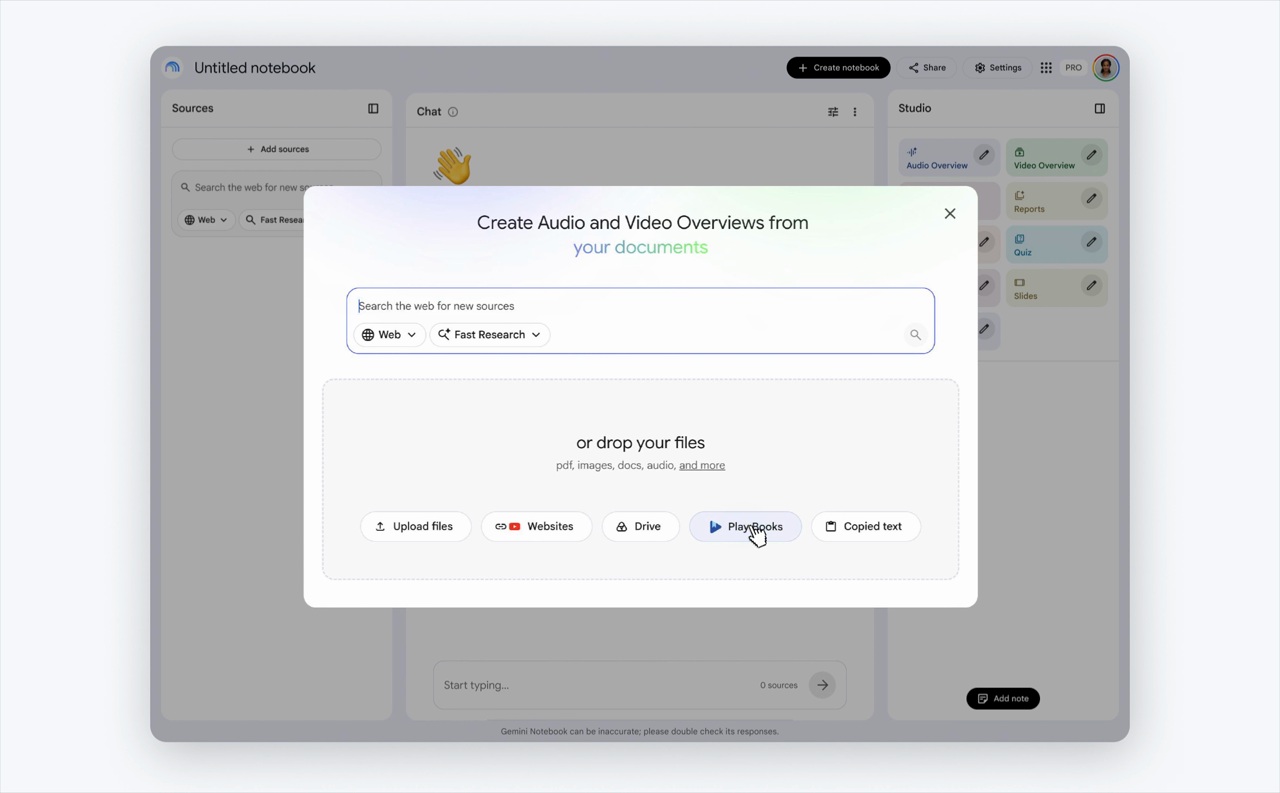Expand the Web source dropdown in dialog
The height and width of the screenshot is (793, 1280).
click(x=389, y=335)
